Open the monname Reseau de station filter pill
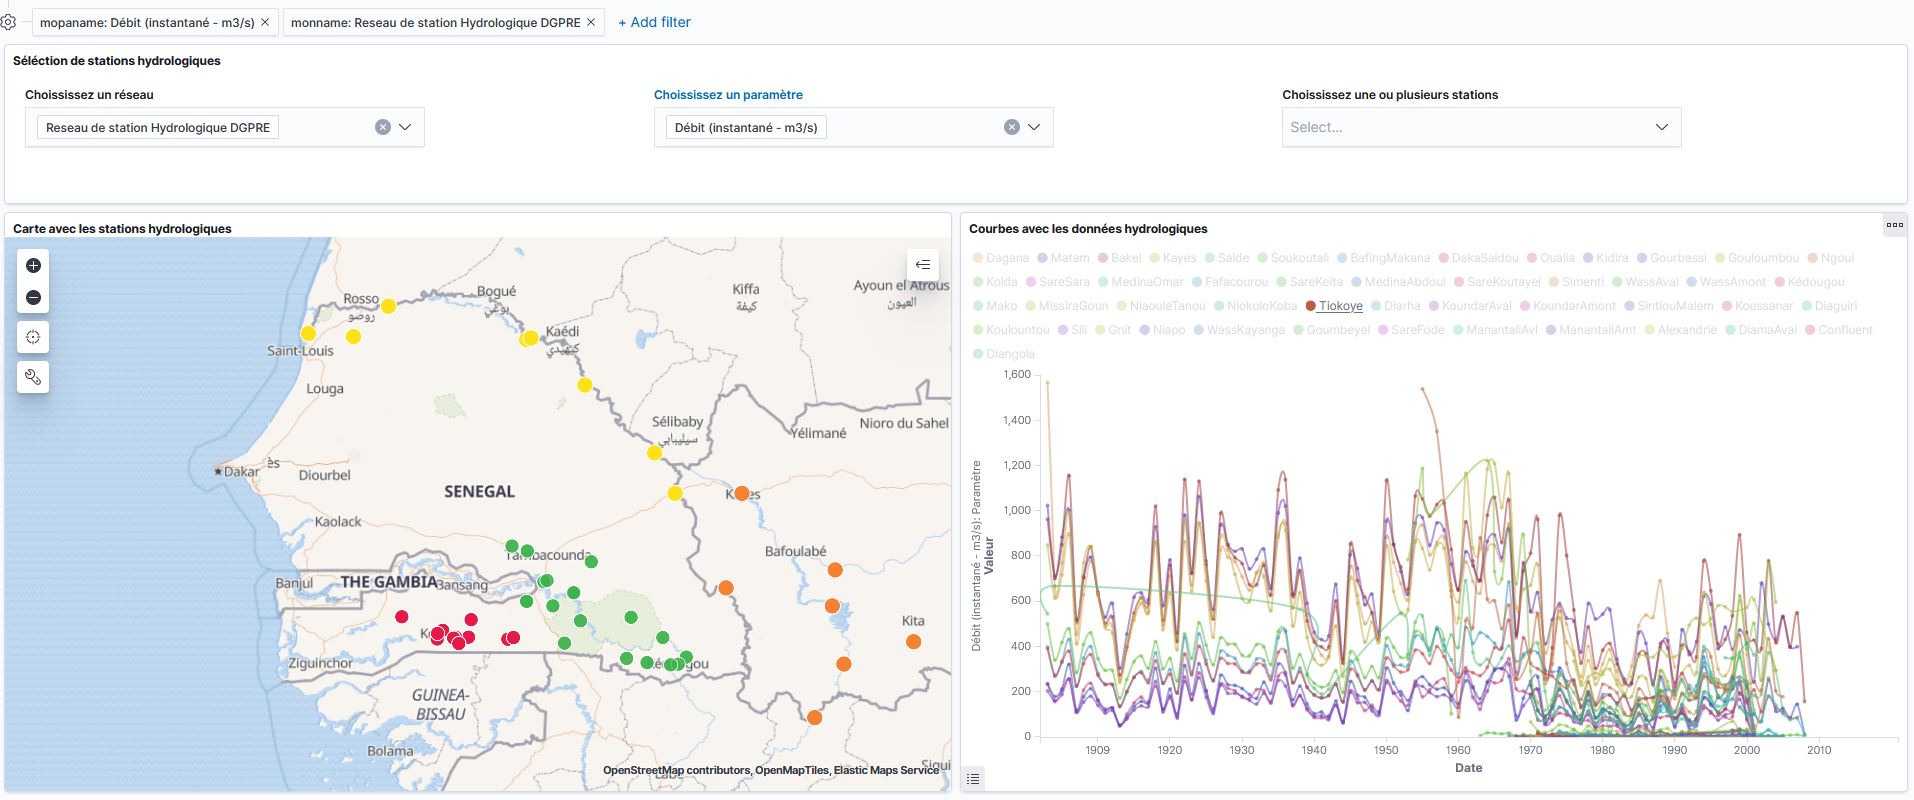Viewport: 1914px width, 800px height. [x=435, y=22]
